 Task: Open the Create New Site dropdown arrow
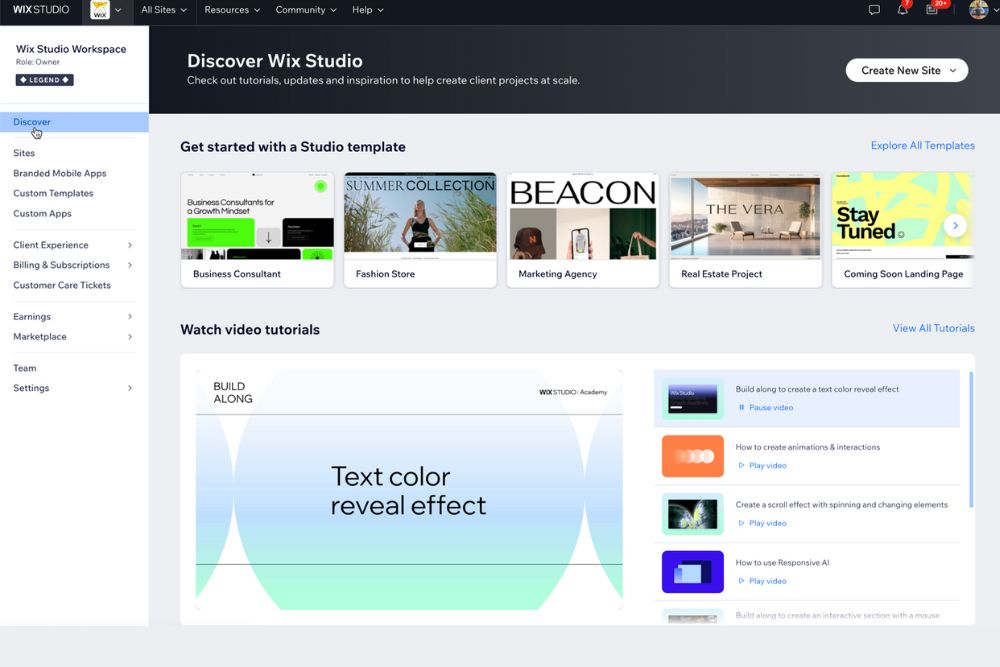(x=954, y=70)
